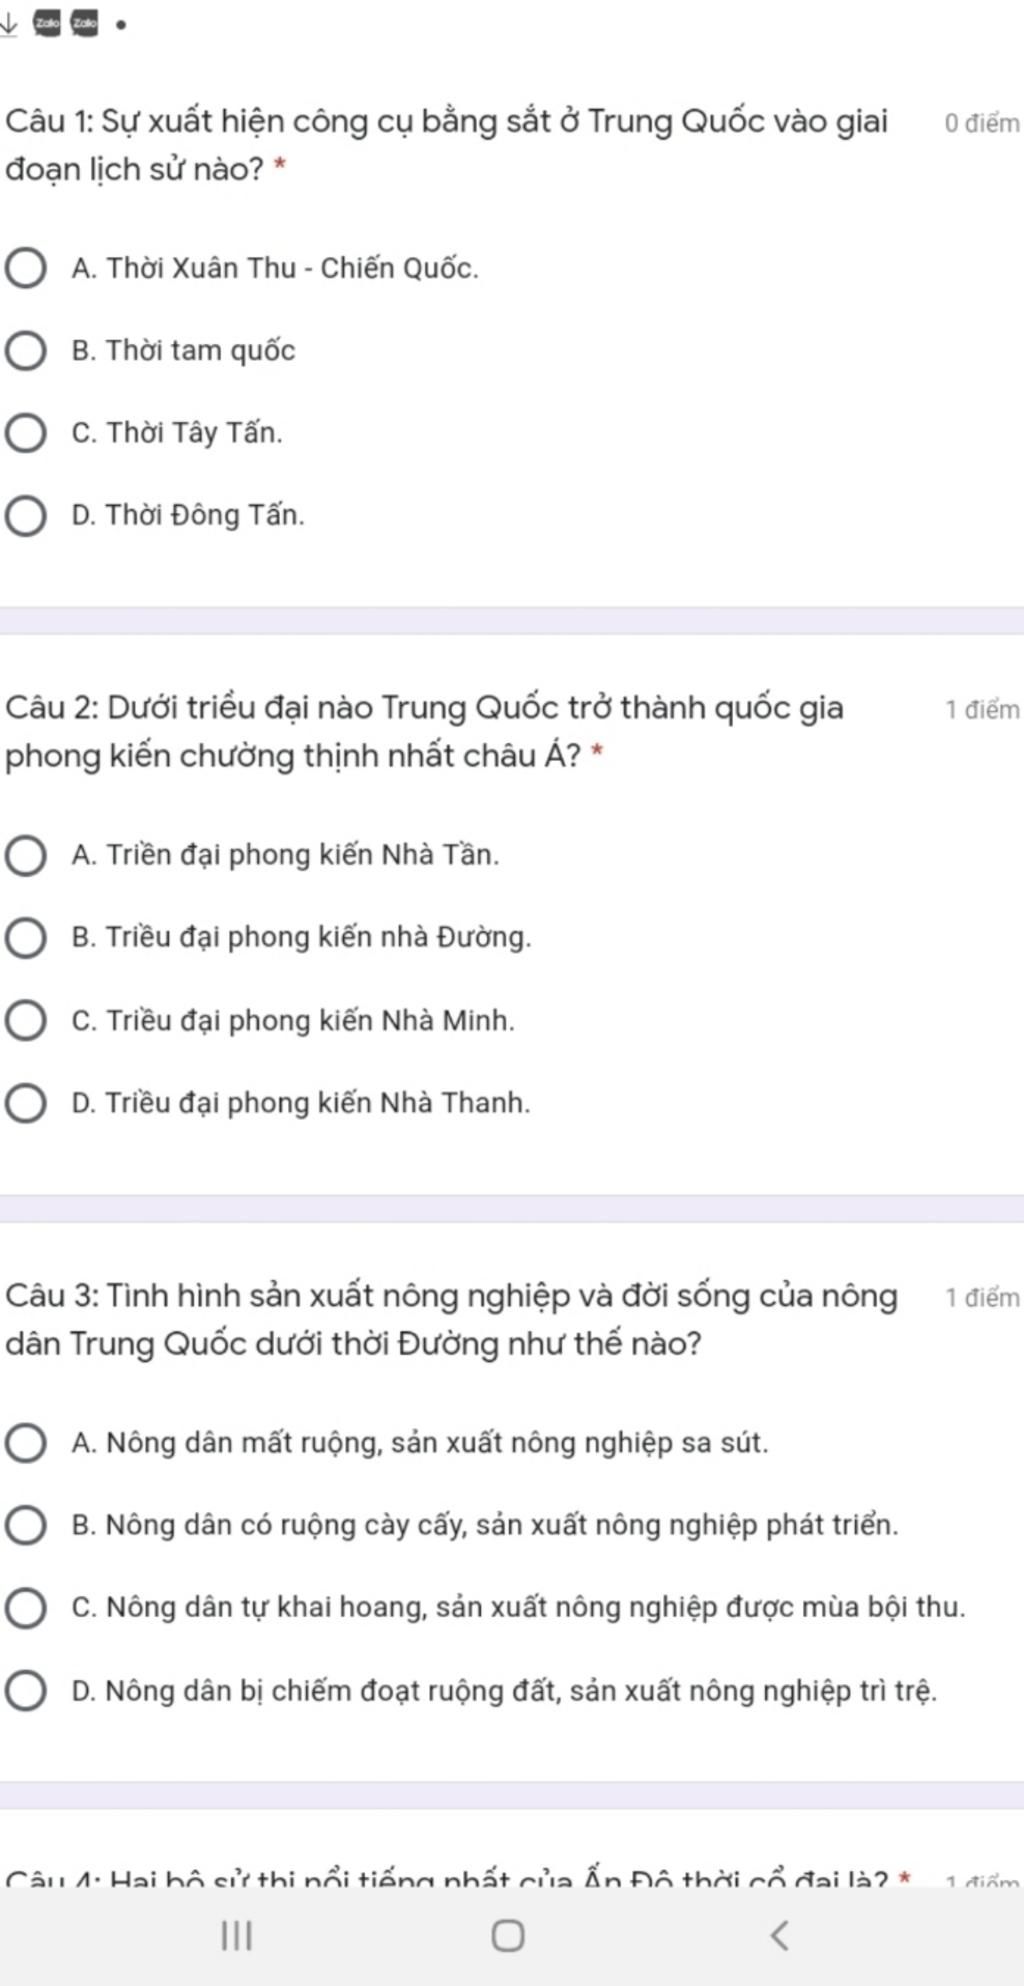This screenshot has height=1986, width=1024.
Task: Open the first Zalo notification icon
Action: click(48, 24)
